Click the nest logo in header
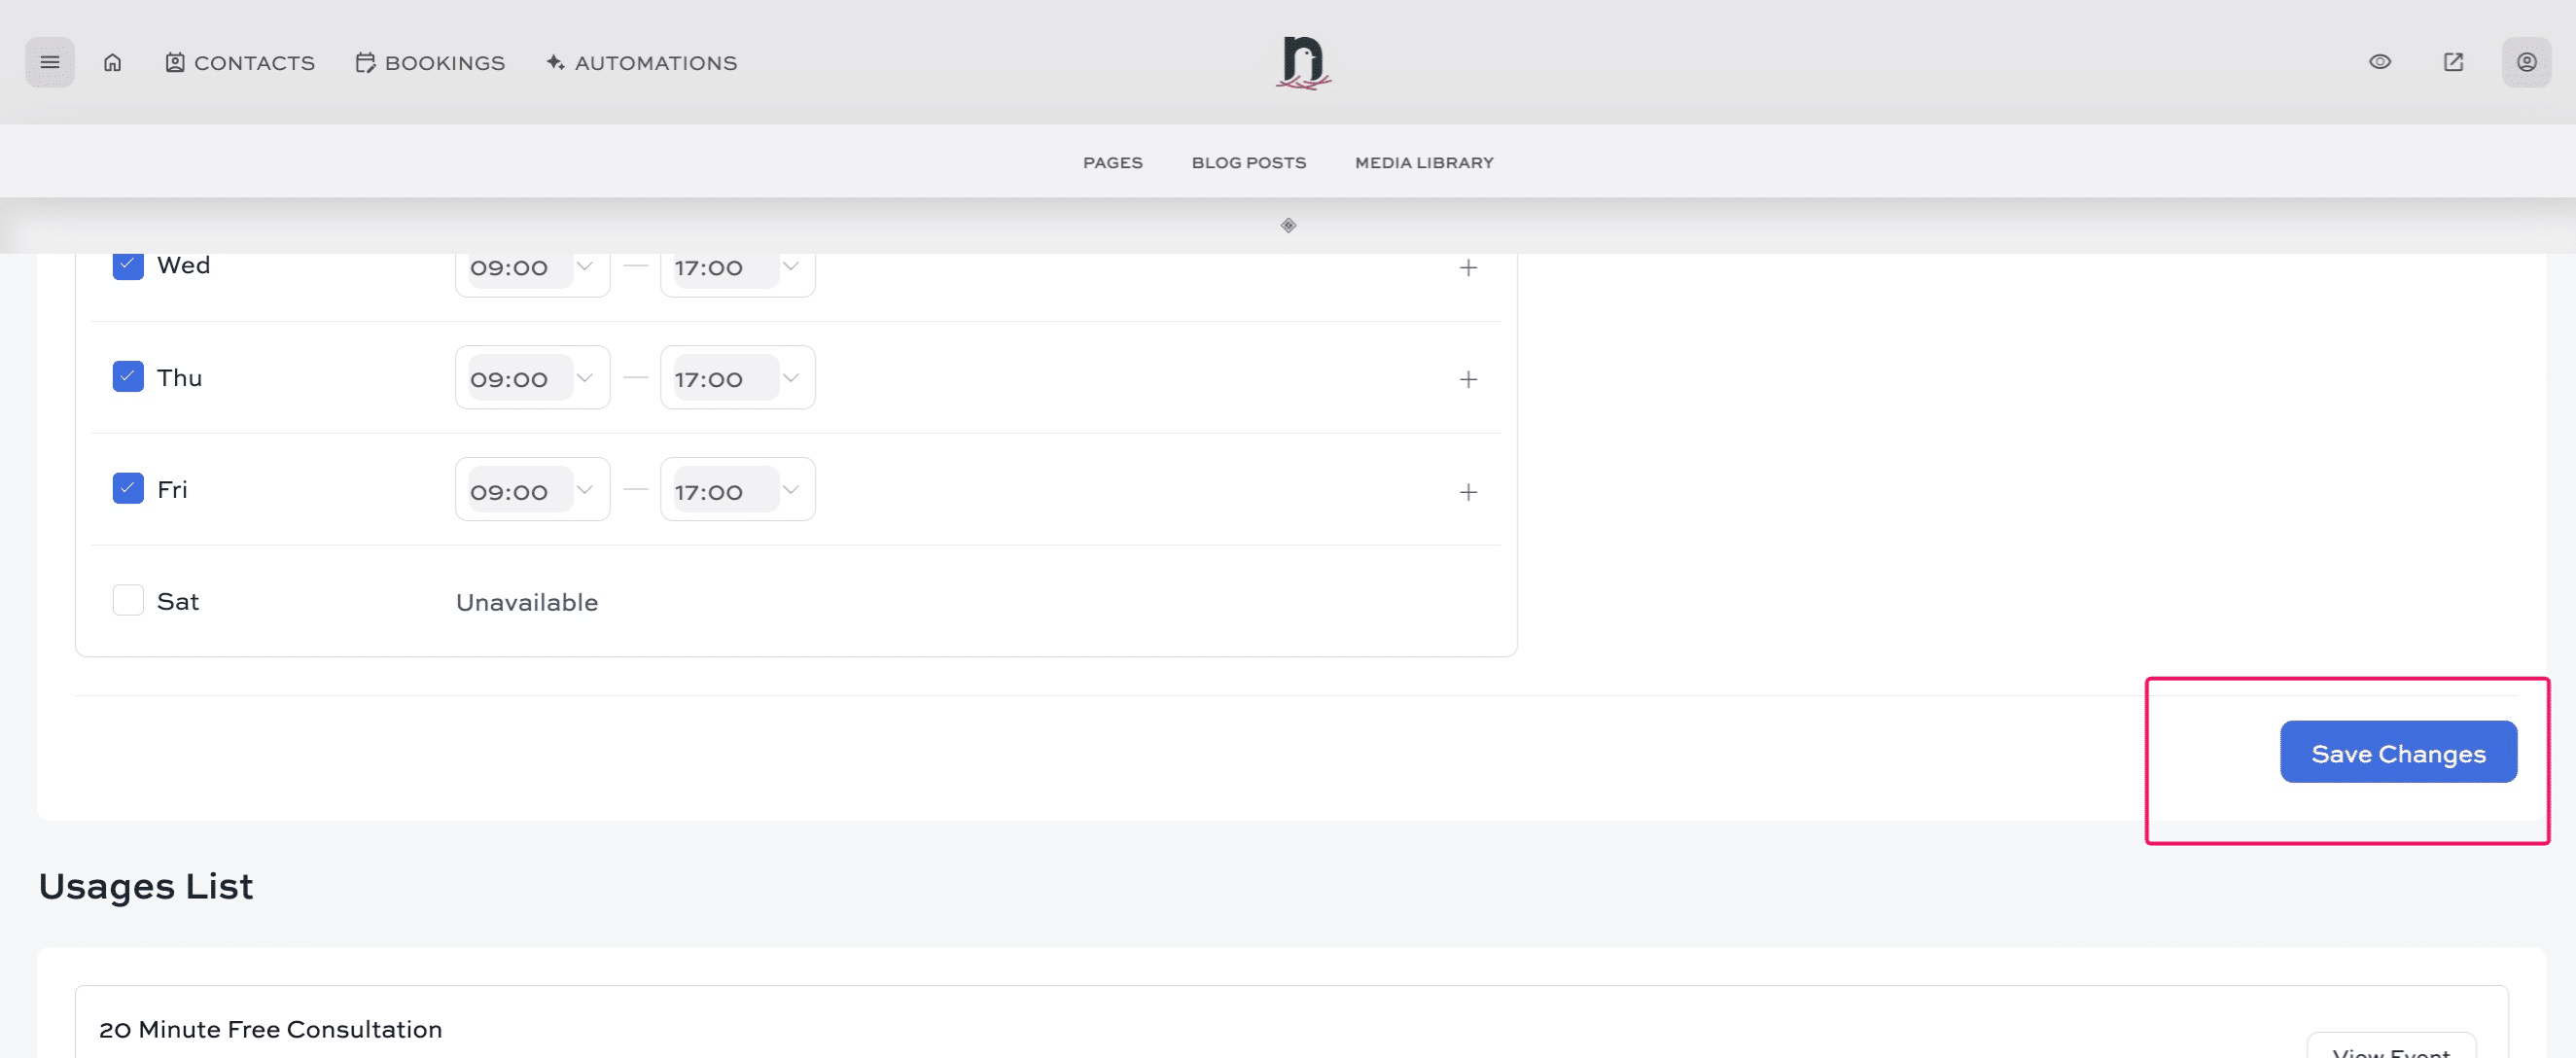Image resolution: width=2576 pixels, height=1058 pixels. click(1302, 62)
